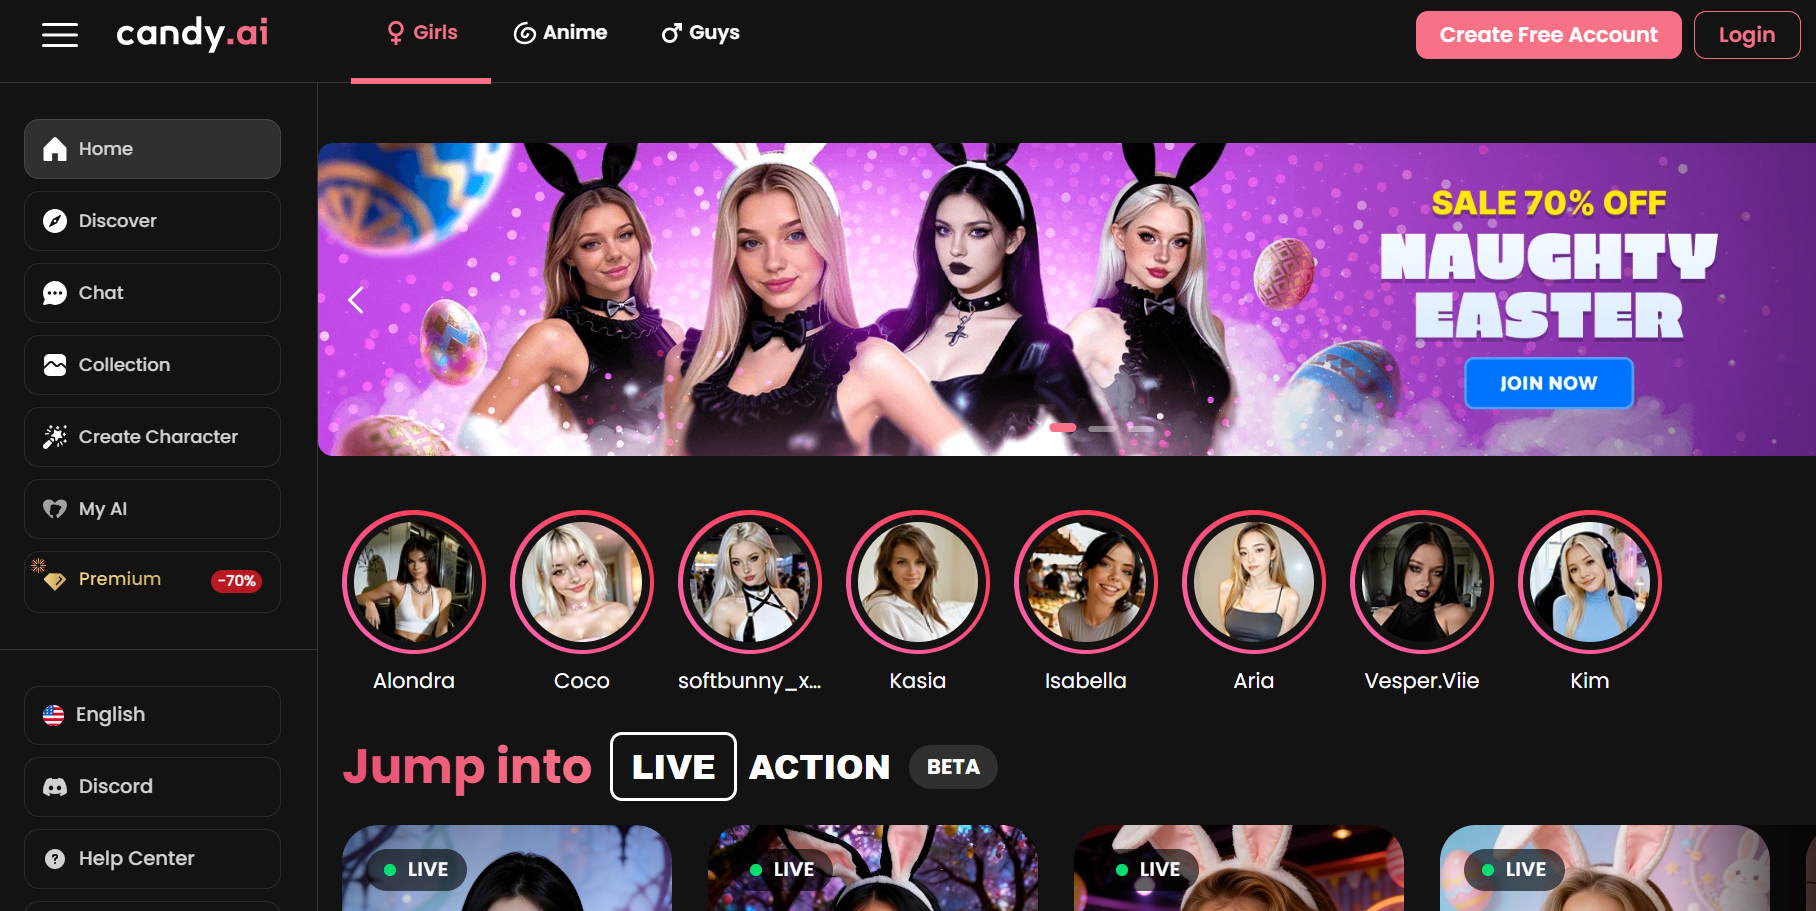Switch to the Girls tab
This screenshot has width=1816, height=911.
coord(421,33)
